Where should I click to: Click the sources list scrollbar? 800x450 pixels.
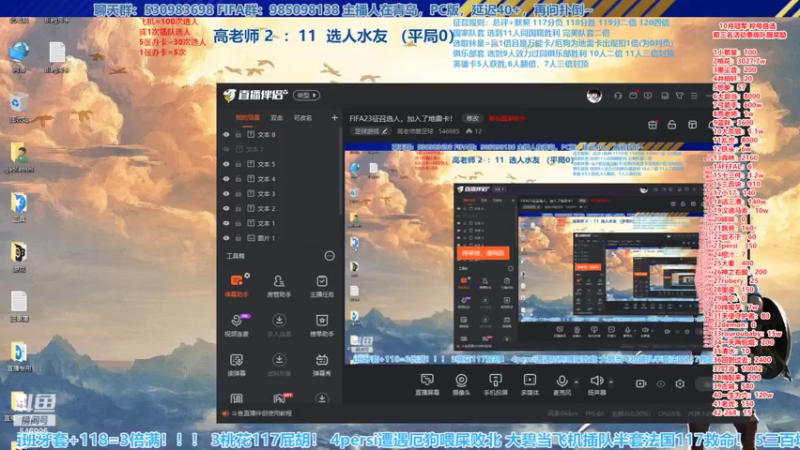[341, 171]
